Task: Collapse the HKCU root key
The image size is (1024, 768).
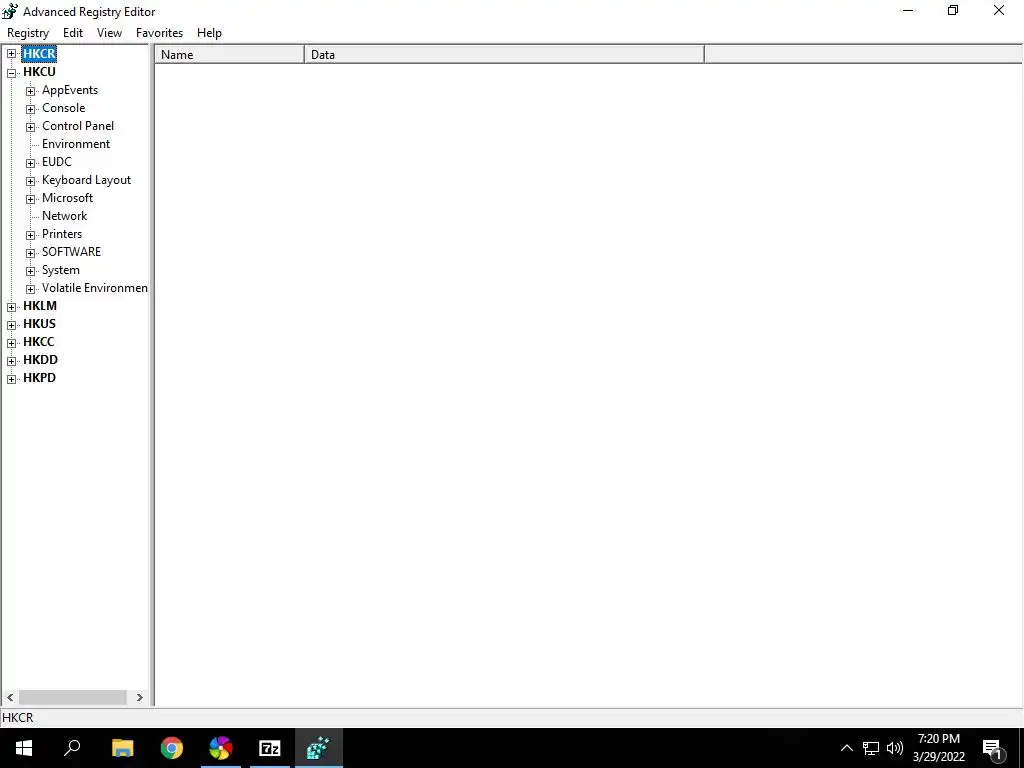Action: 12,72
